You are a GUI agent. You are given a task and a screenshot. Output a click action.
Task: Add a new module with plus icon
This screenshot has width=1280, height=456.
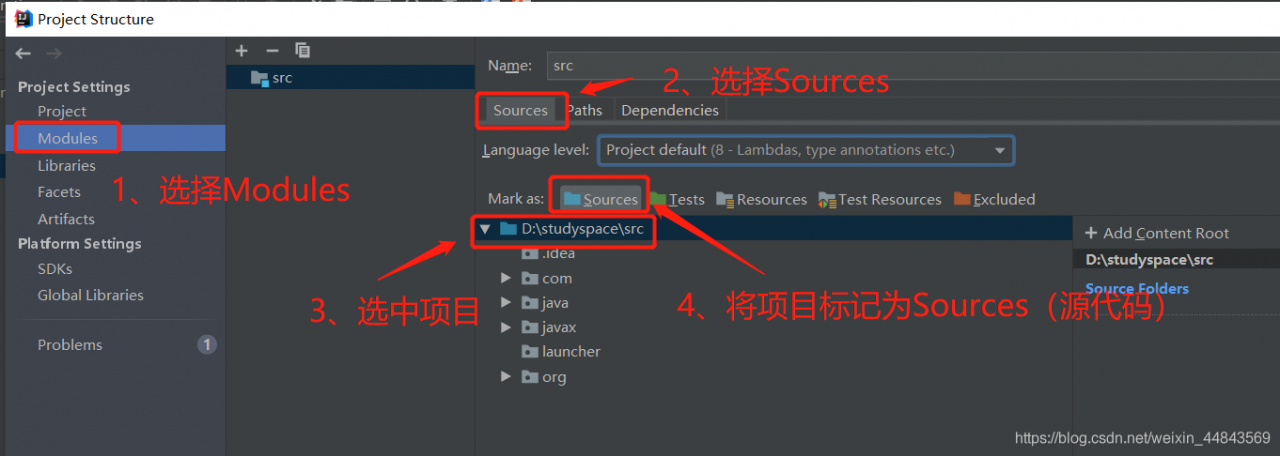click(241, 50)
